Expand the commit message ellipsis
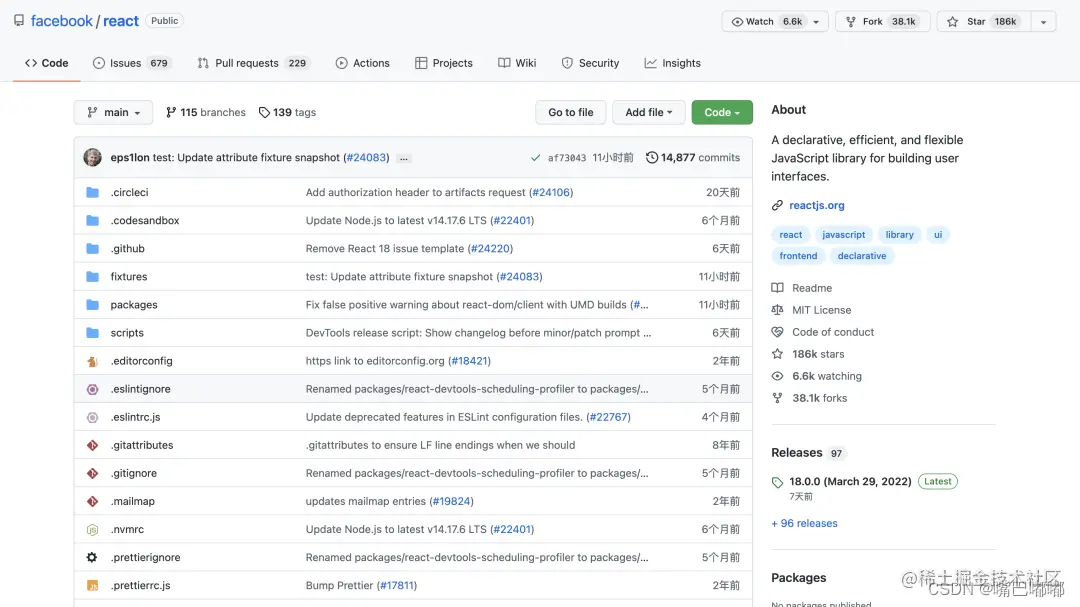 pos(404,158)
